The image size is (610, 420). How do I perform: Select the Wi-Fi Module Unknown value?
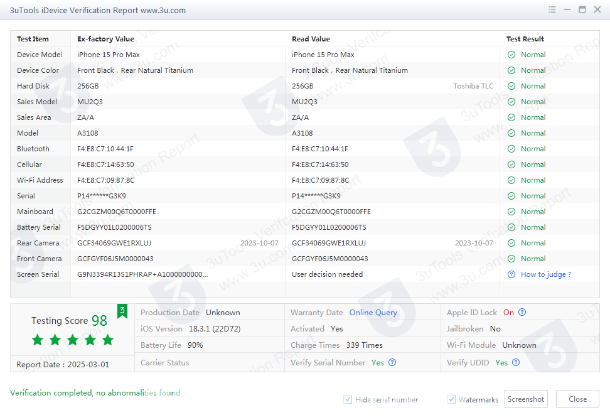click(x=519, y=345)
